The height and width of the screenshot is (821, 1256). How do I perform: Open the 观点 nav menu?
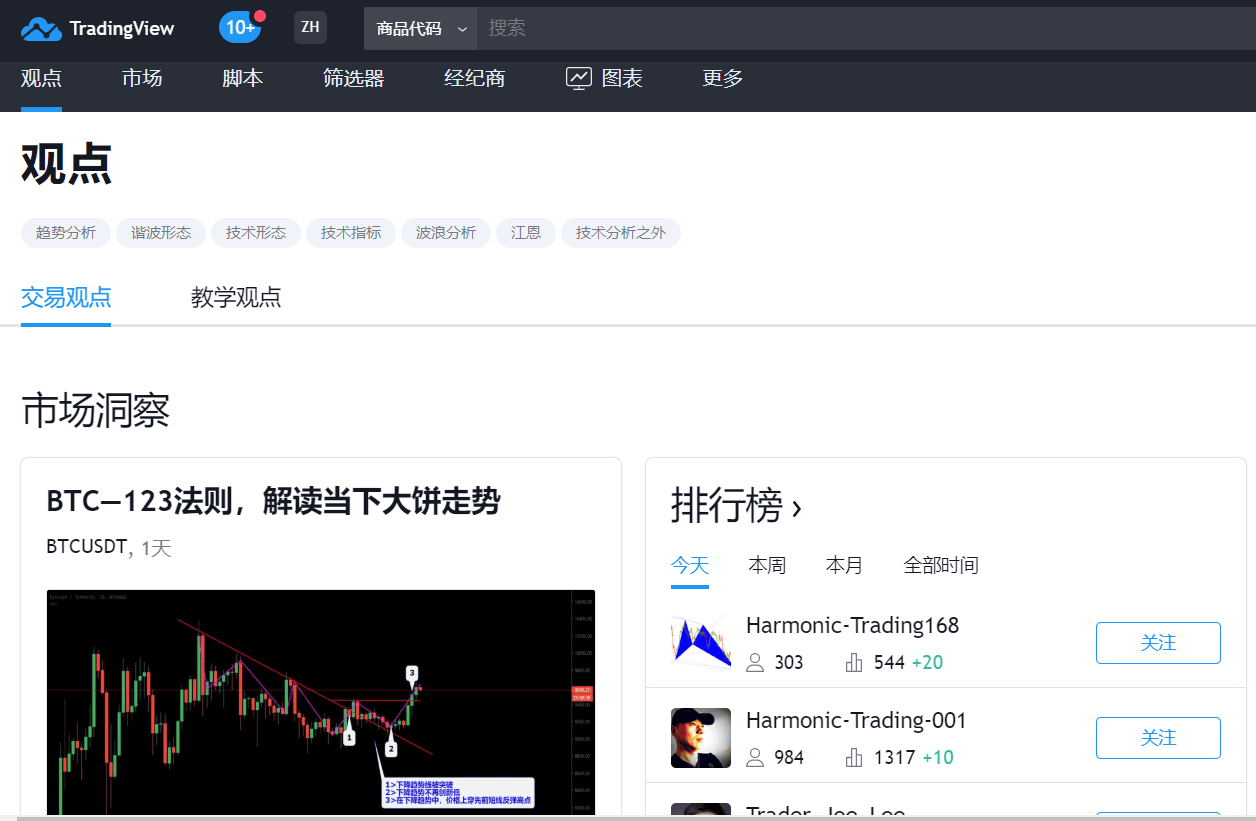click(x=41, y=78)
